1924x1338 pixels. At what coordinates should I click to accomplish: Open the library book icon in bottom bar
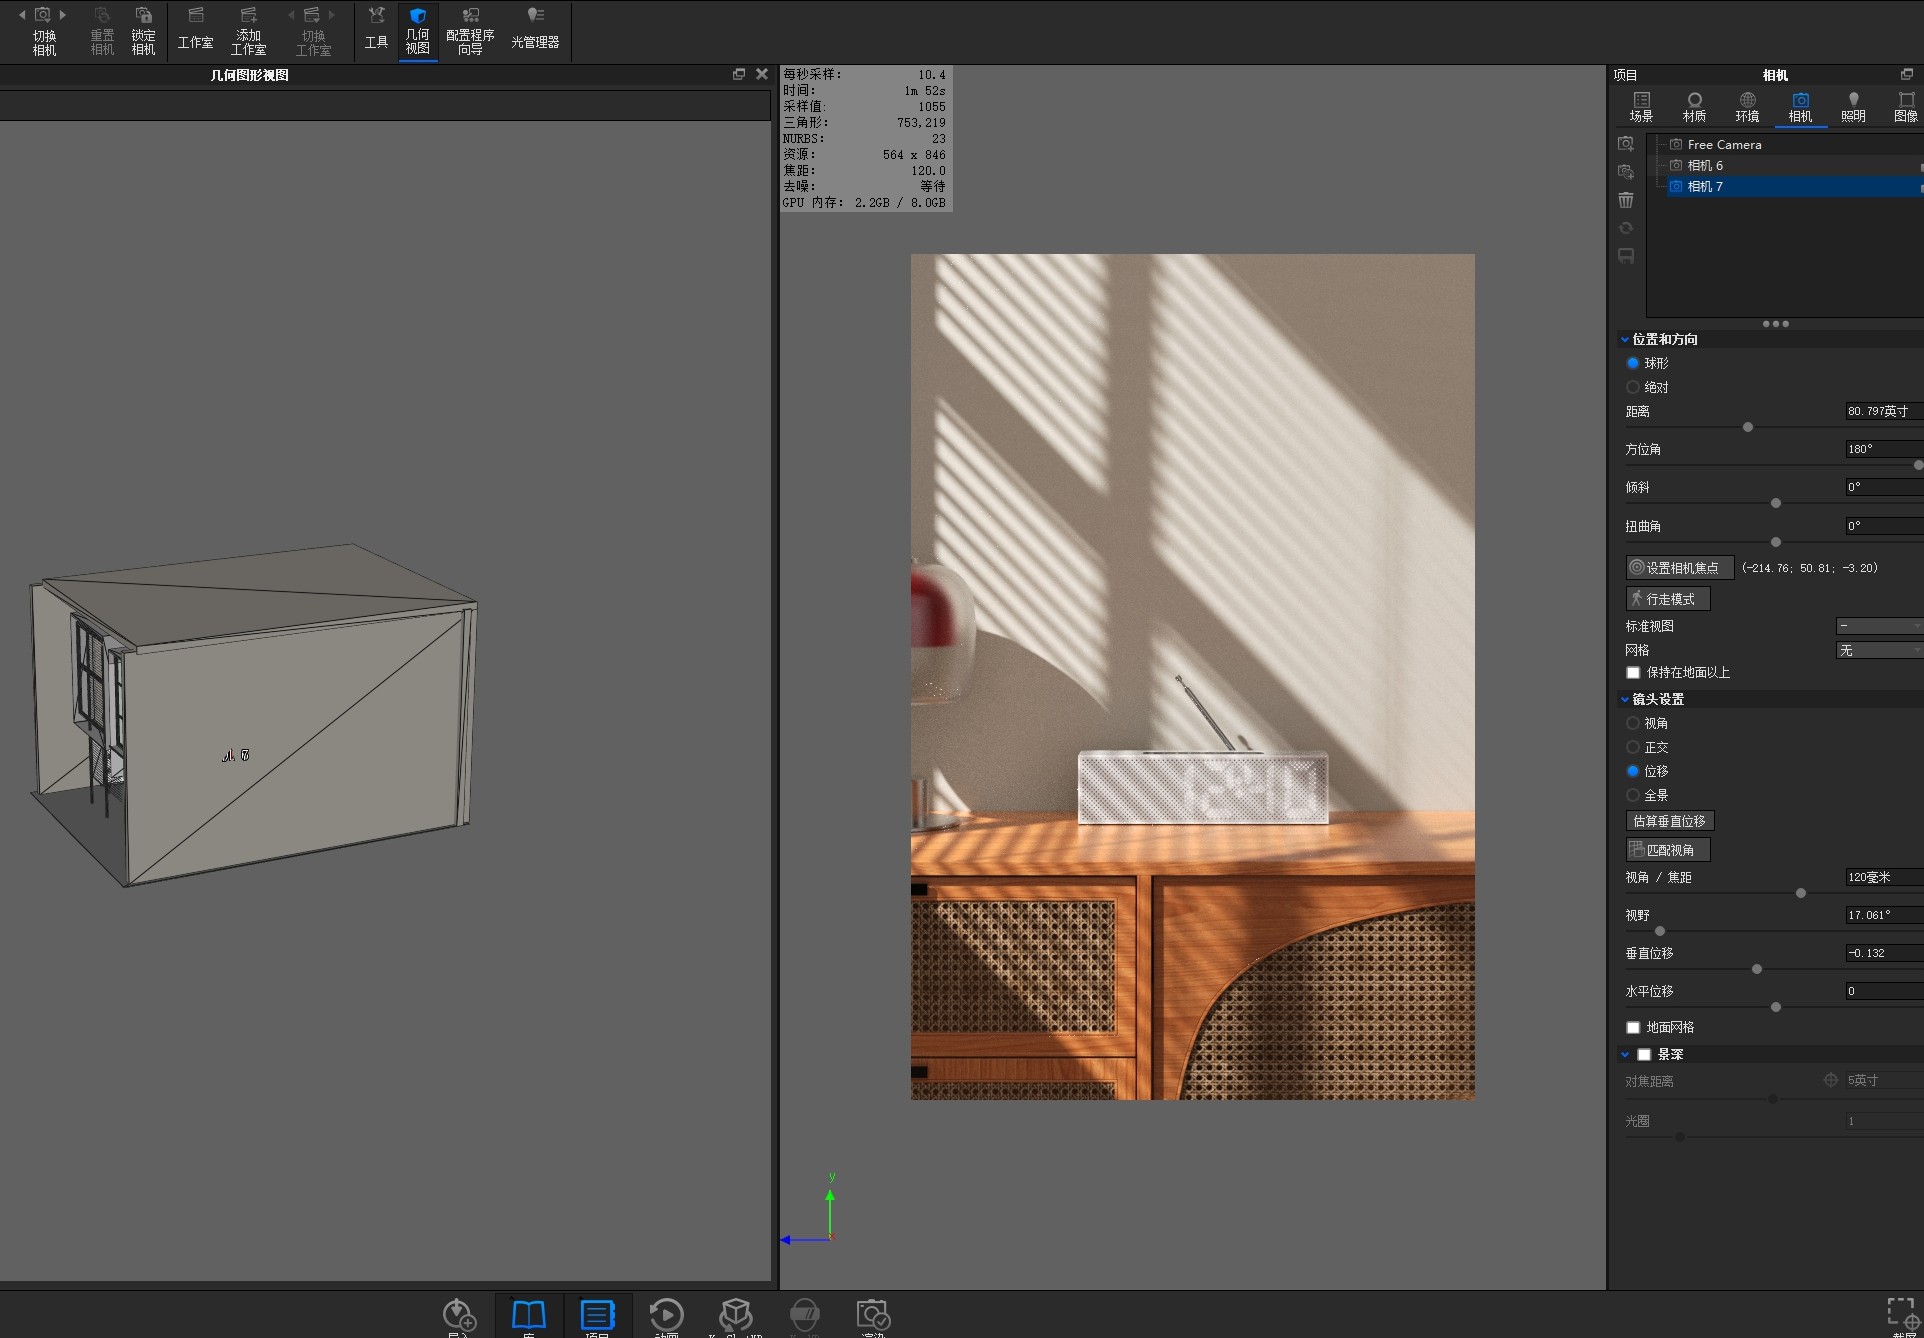coord(528,1315)
